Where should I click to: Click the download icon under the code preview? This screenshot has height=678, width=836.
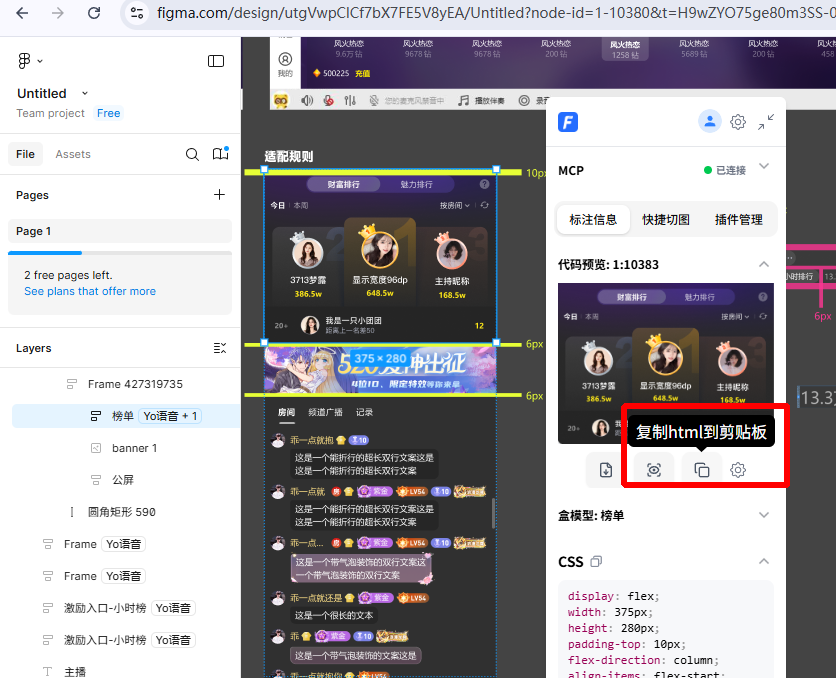pyautogui.click(x=606, y=470)
